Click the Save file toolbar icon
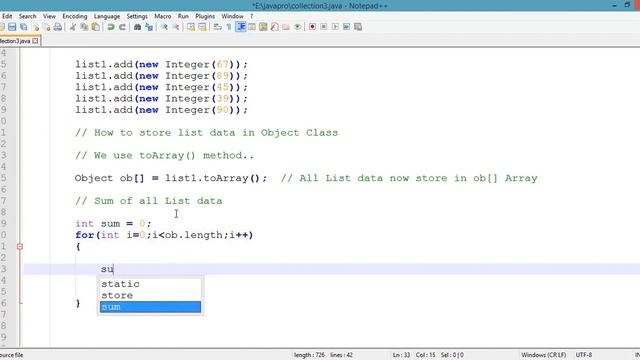Image resolution: width=640 pixels, height=360 pixels. 12,27
